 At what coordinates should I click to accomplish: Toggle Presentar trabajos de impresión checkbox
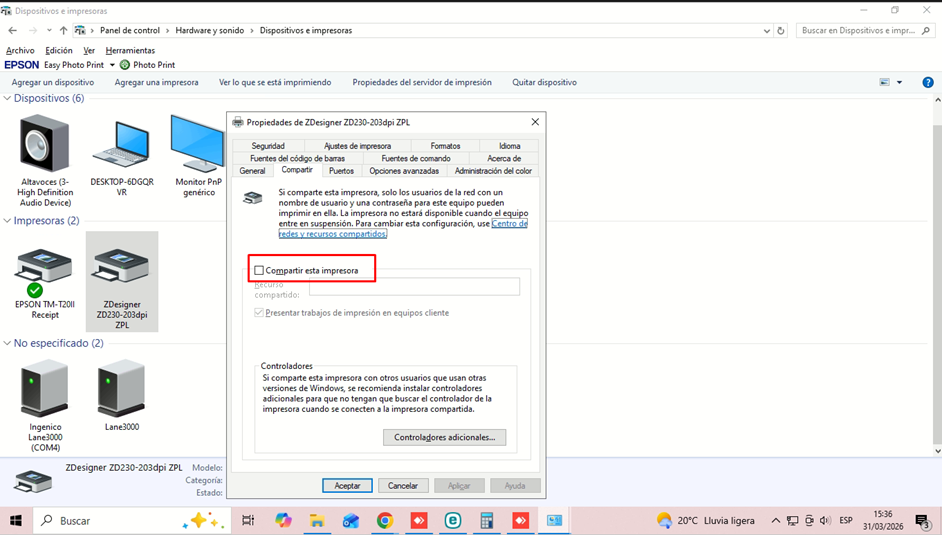(x=260, y=313)
